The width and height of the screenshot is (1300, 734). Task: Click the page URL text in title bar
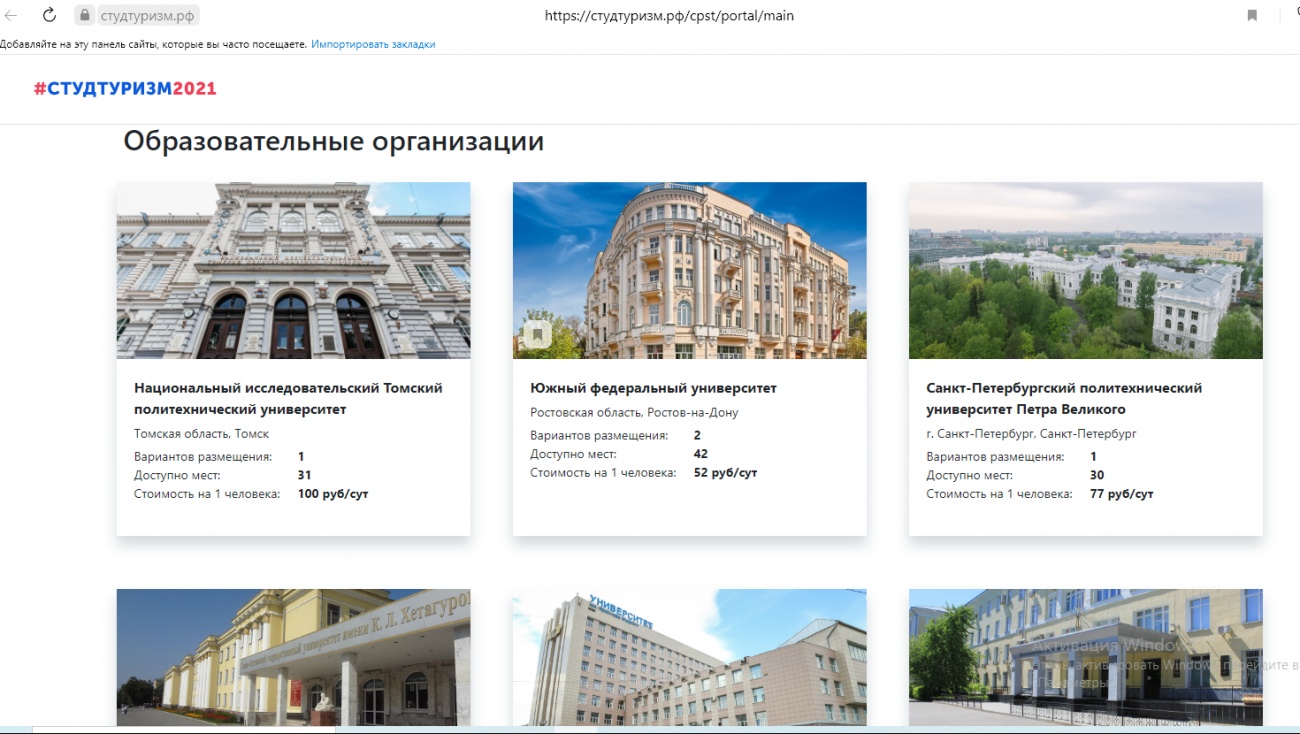669,16
